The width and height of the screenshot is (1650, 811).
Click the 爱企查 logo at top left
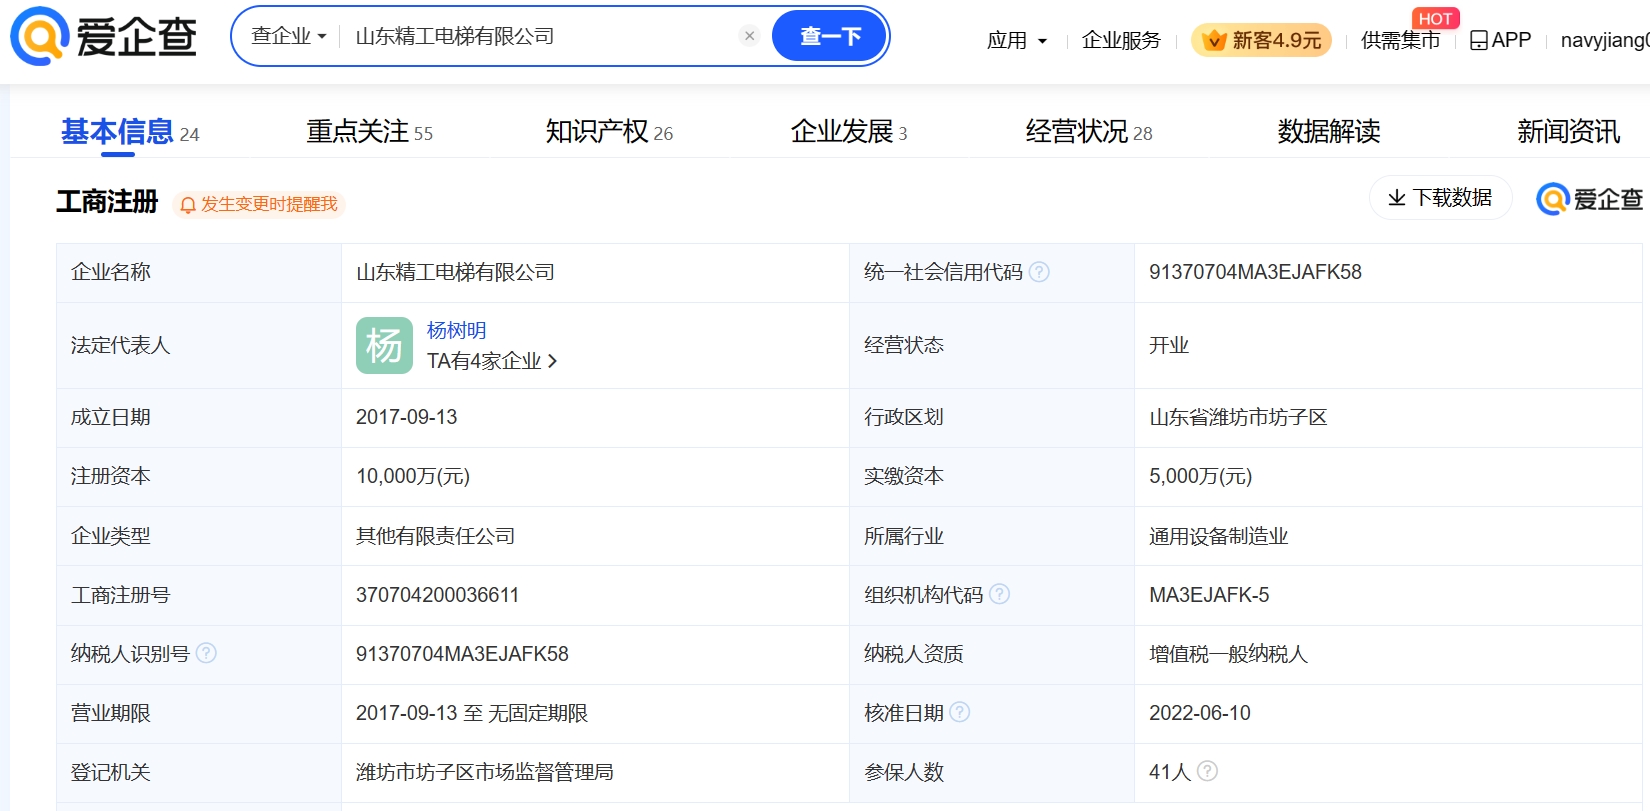[x=104, y=36]
